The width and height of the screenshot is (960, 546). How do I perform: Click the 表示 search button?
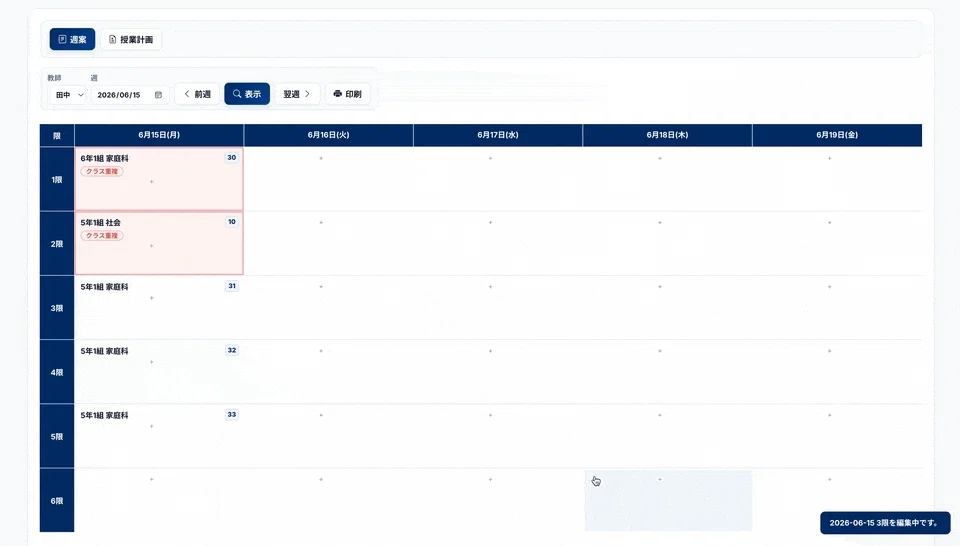(247, 94)
